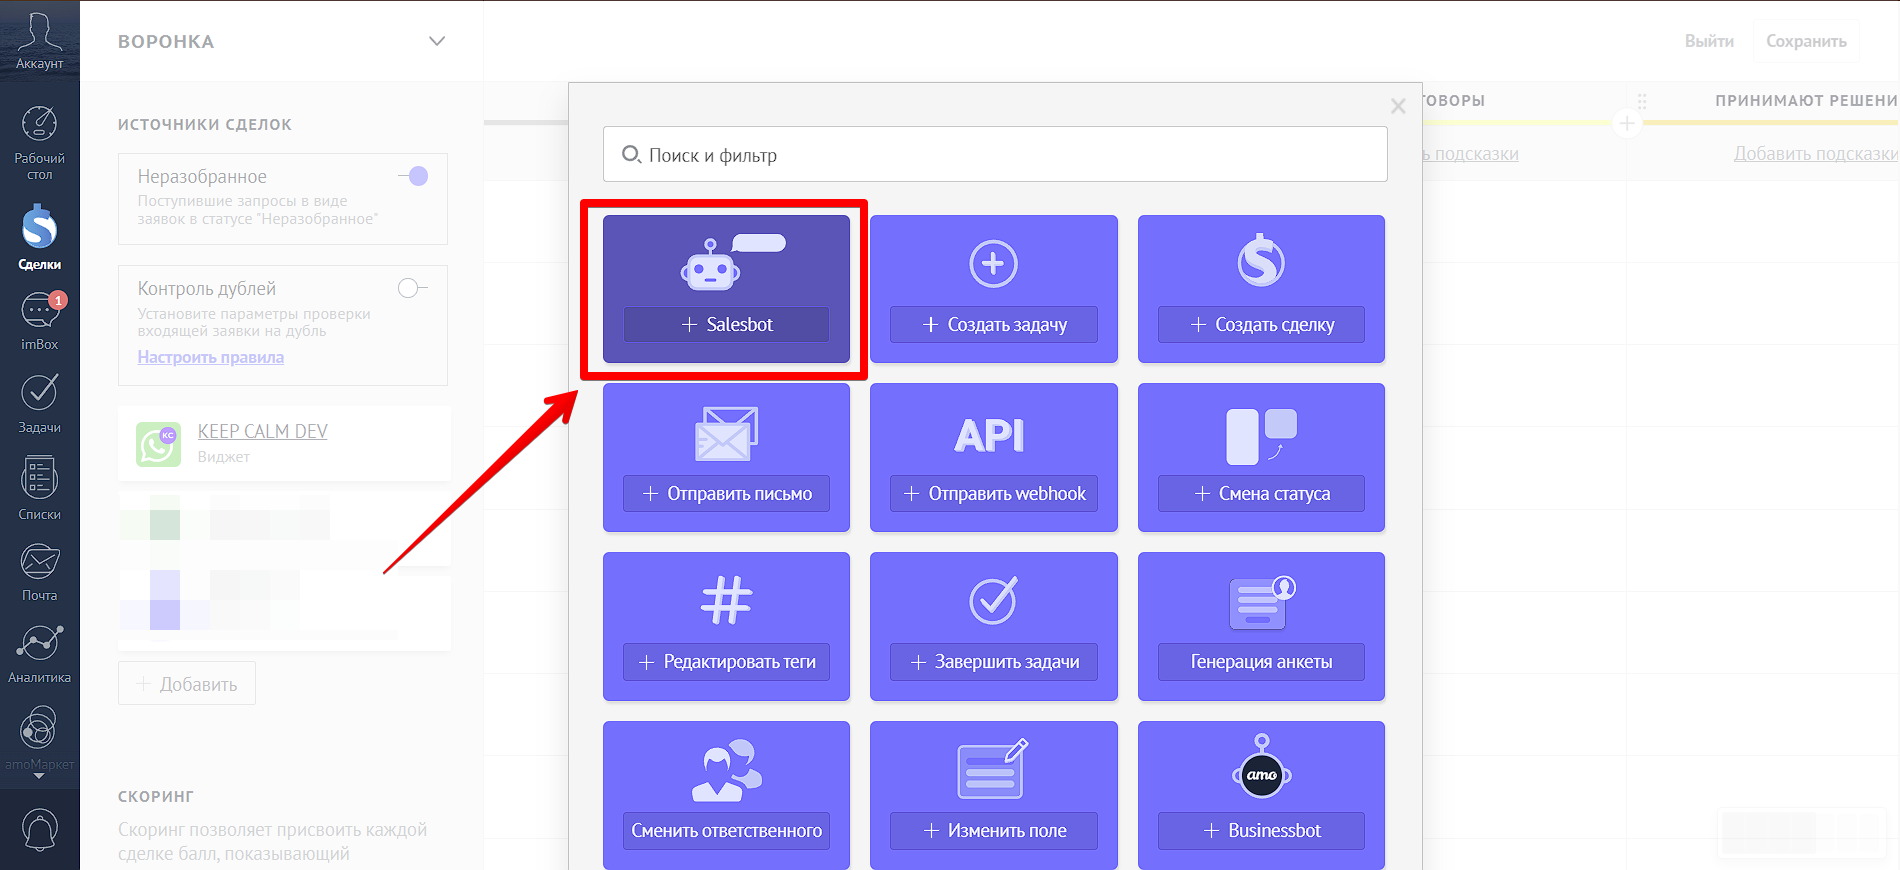Viewport: 1900px width, 870px height.
Task: Open notifications bell icon
Action: coord(39,829)
